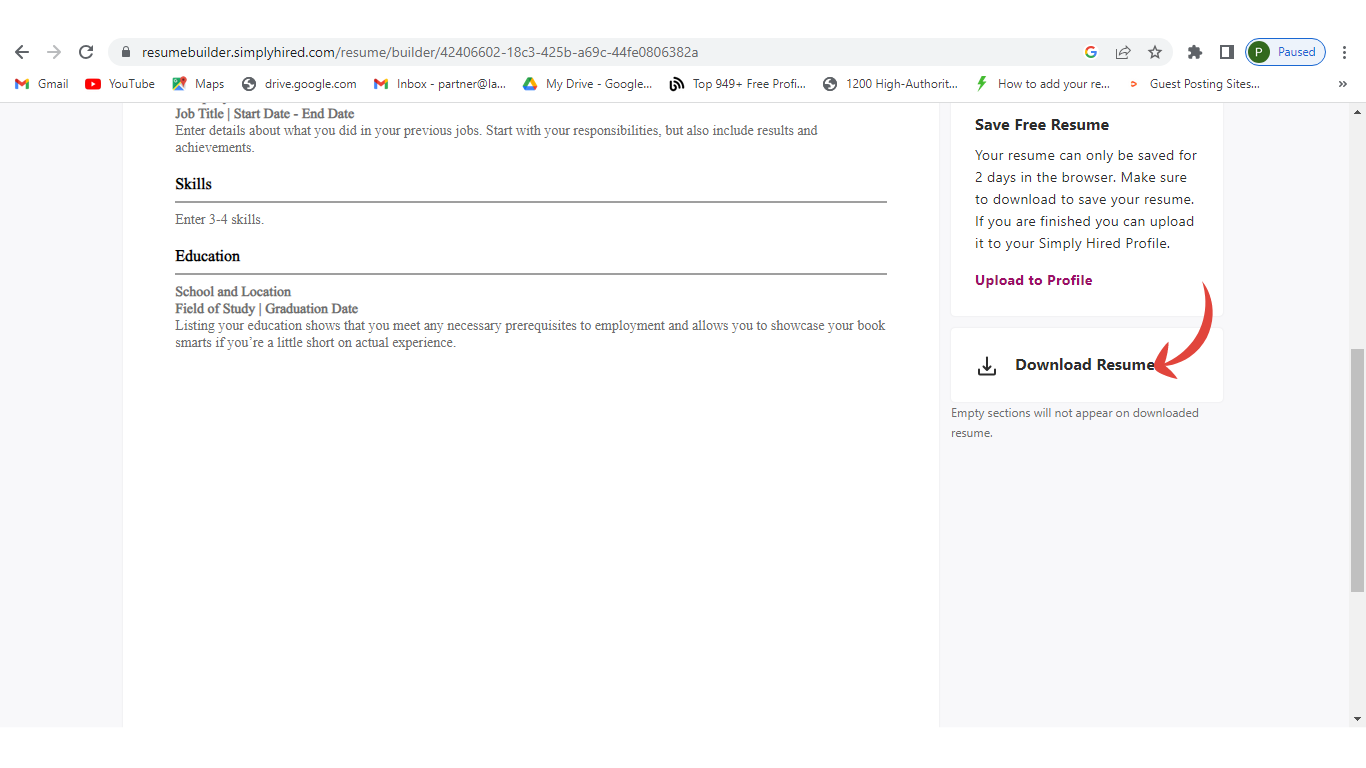Screen dimensions: 1366x768
Task: Open the Maps bookmark
Action: click(x=198, y=84)
